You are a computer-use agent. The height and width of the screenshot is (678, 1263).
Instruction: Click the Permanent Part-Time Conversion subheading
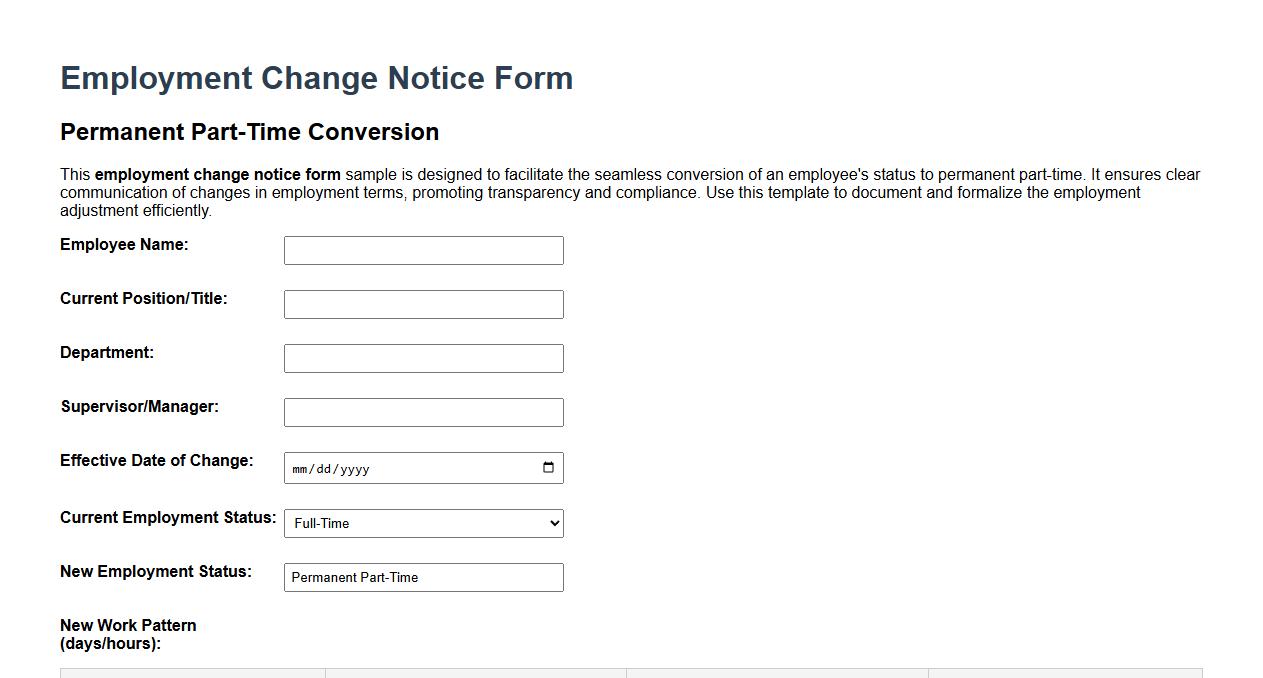[x=249, y=131]
